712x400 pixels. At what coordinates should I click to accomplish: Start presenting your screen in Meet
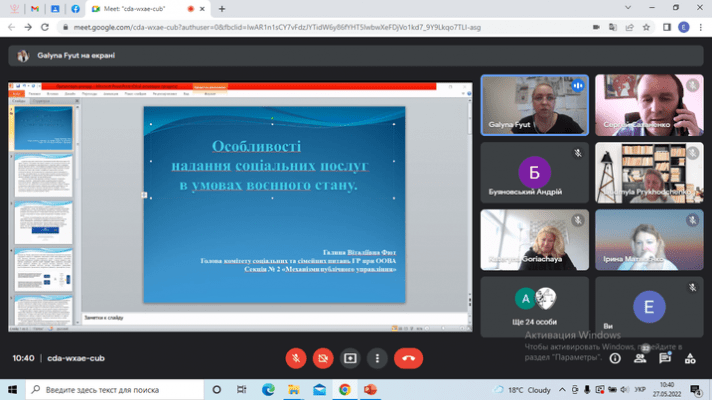[350, 358]
